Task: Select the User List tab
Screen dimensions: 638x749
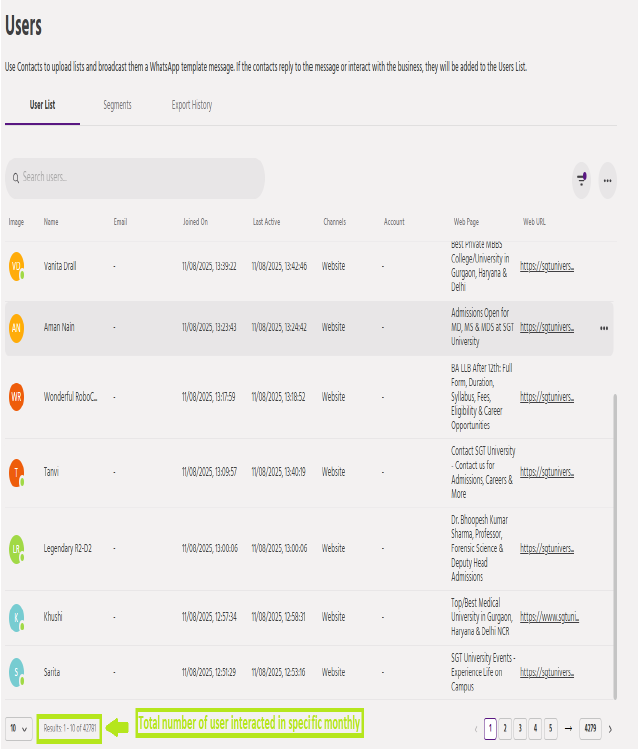Action: [x=42, y=105]
